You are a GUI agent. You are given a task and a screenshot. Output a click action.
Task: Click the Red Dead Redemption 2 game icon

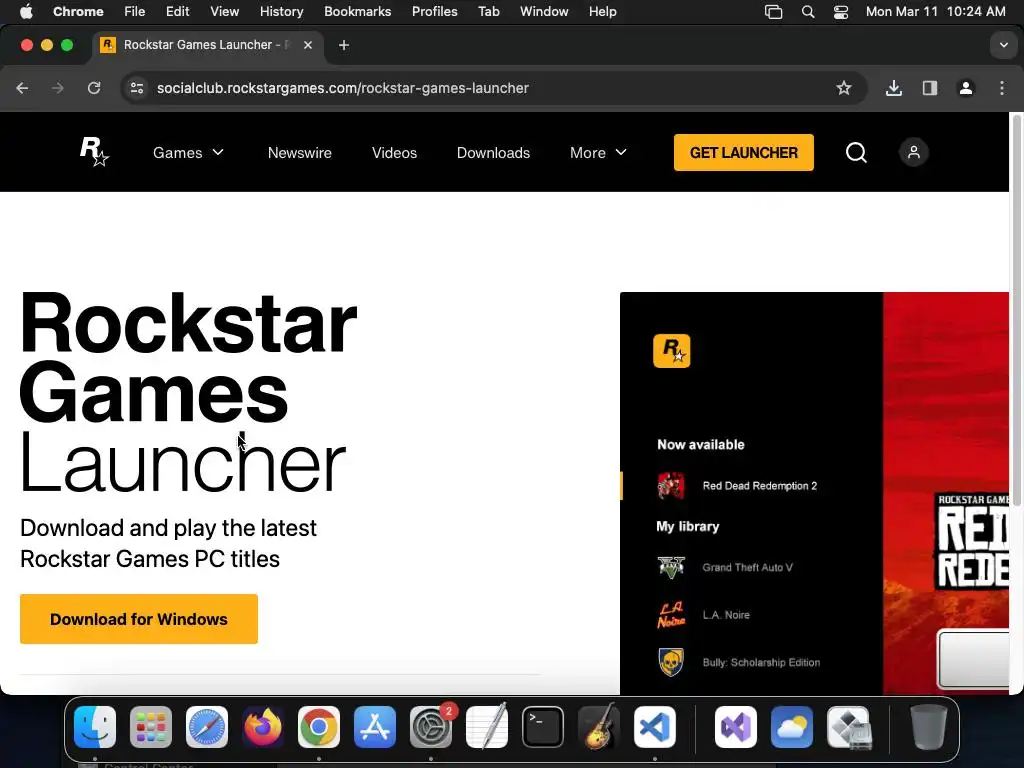(x=671, y=486)
